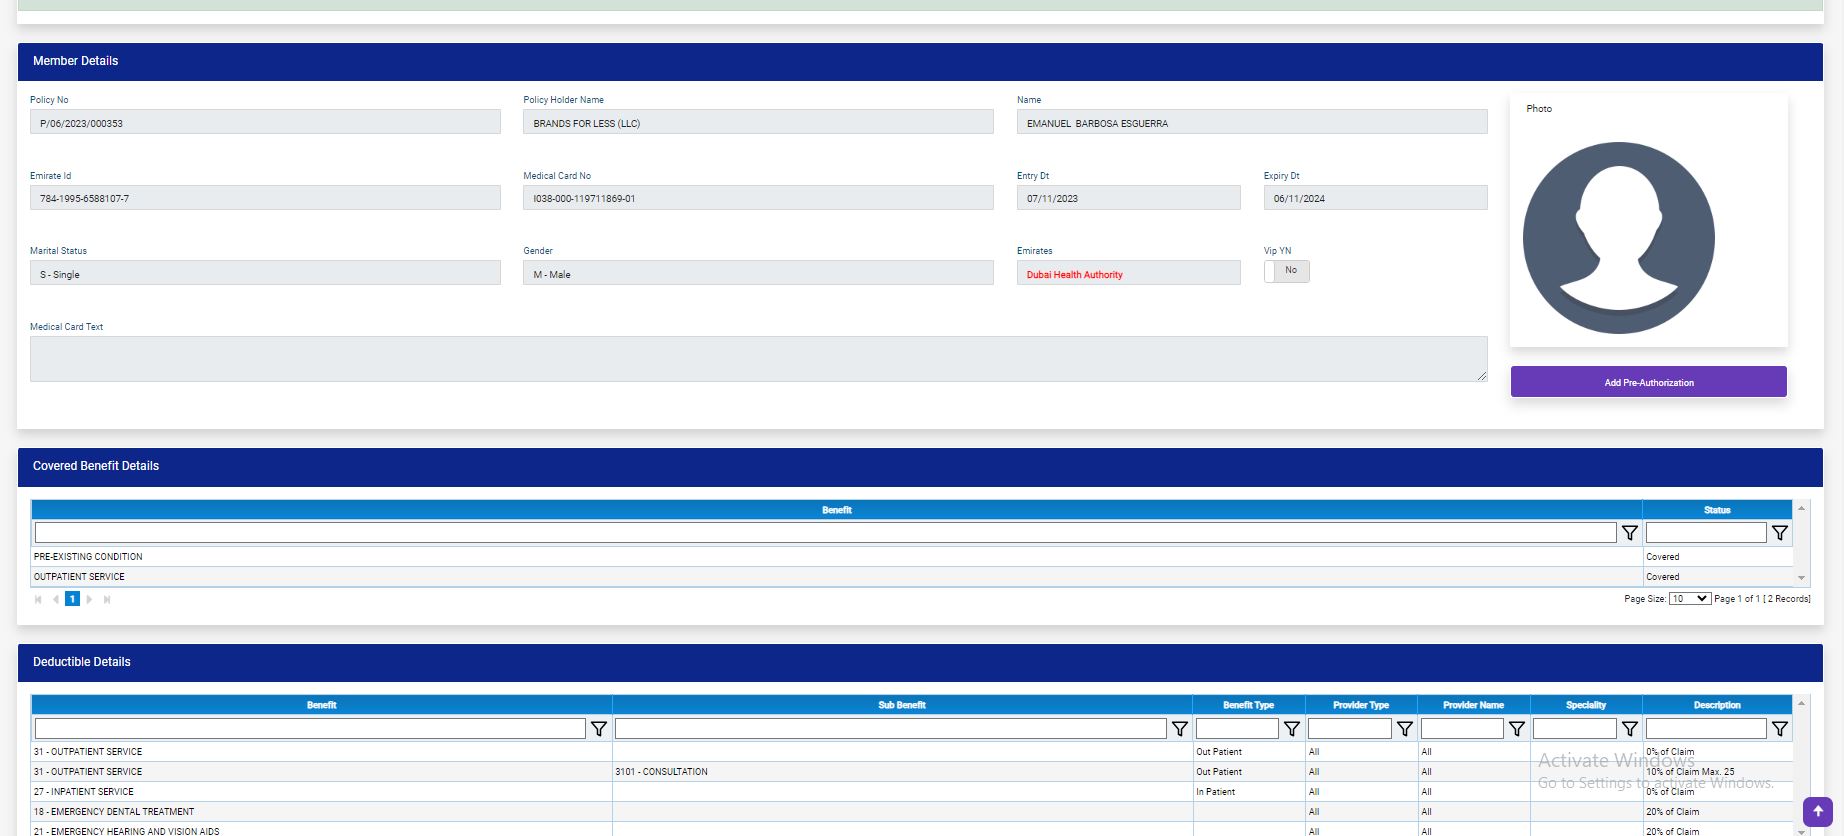Click filter icon for Covered Benefit Status column
Screen dimensions: 1844x836
point(1779,533)
